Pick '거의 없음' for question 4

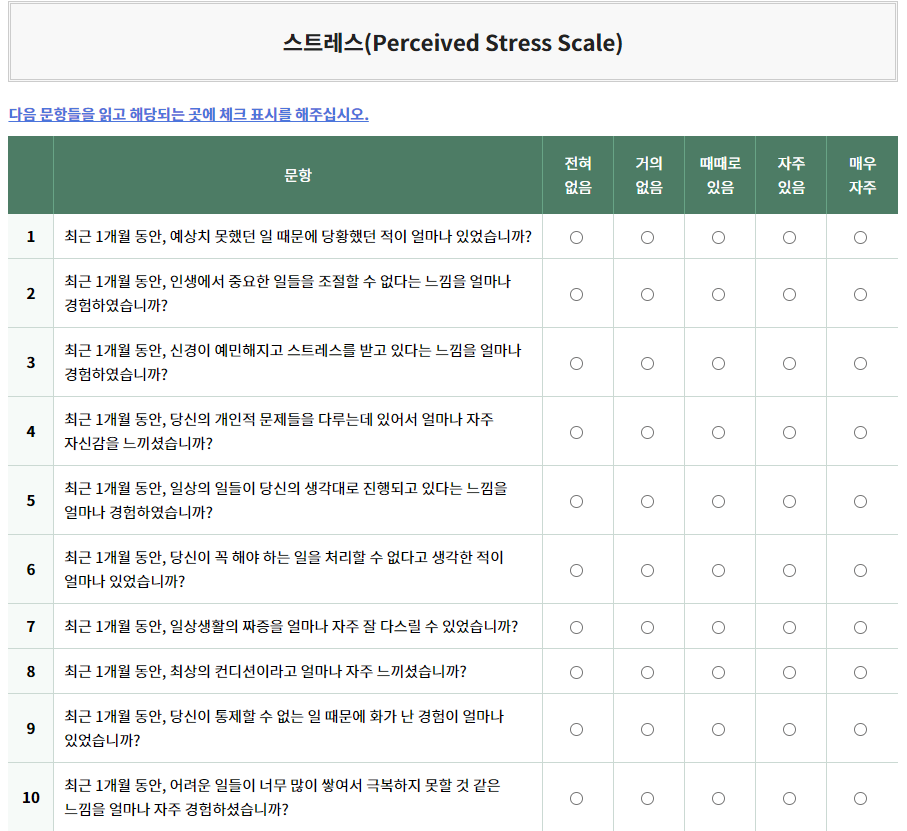pos(647,433)
